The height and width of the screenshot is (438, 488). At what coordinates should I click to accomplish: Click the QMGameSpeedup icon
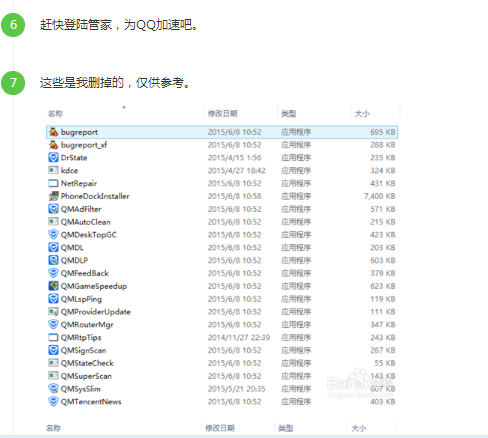[x=53, y=286]
